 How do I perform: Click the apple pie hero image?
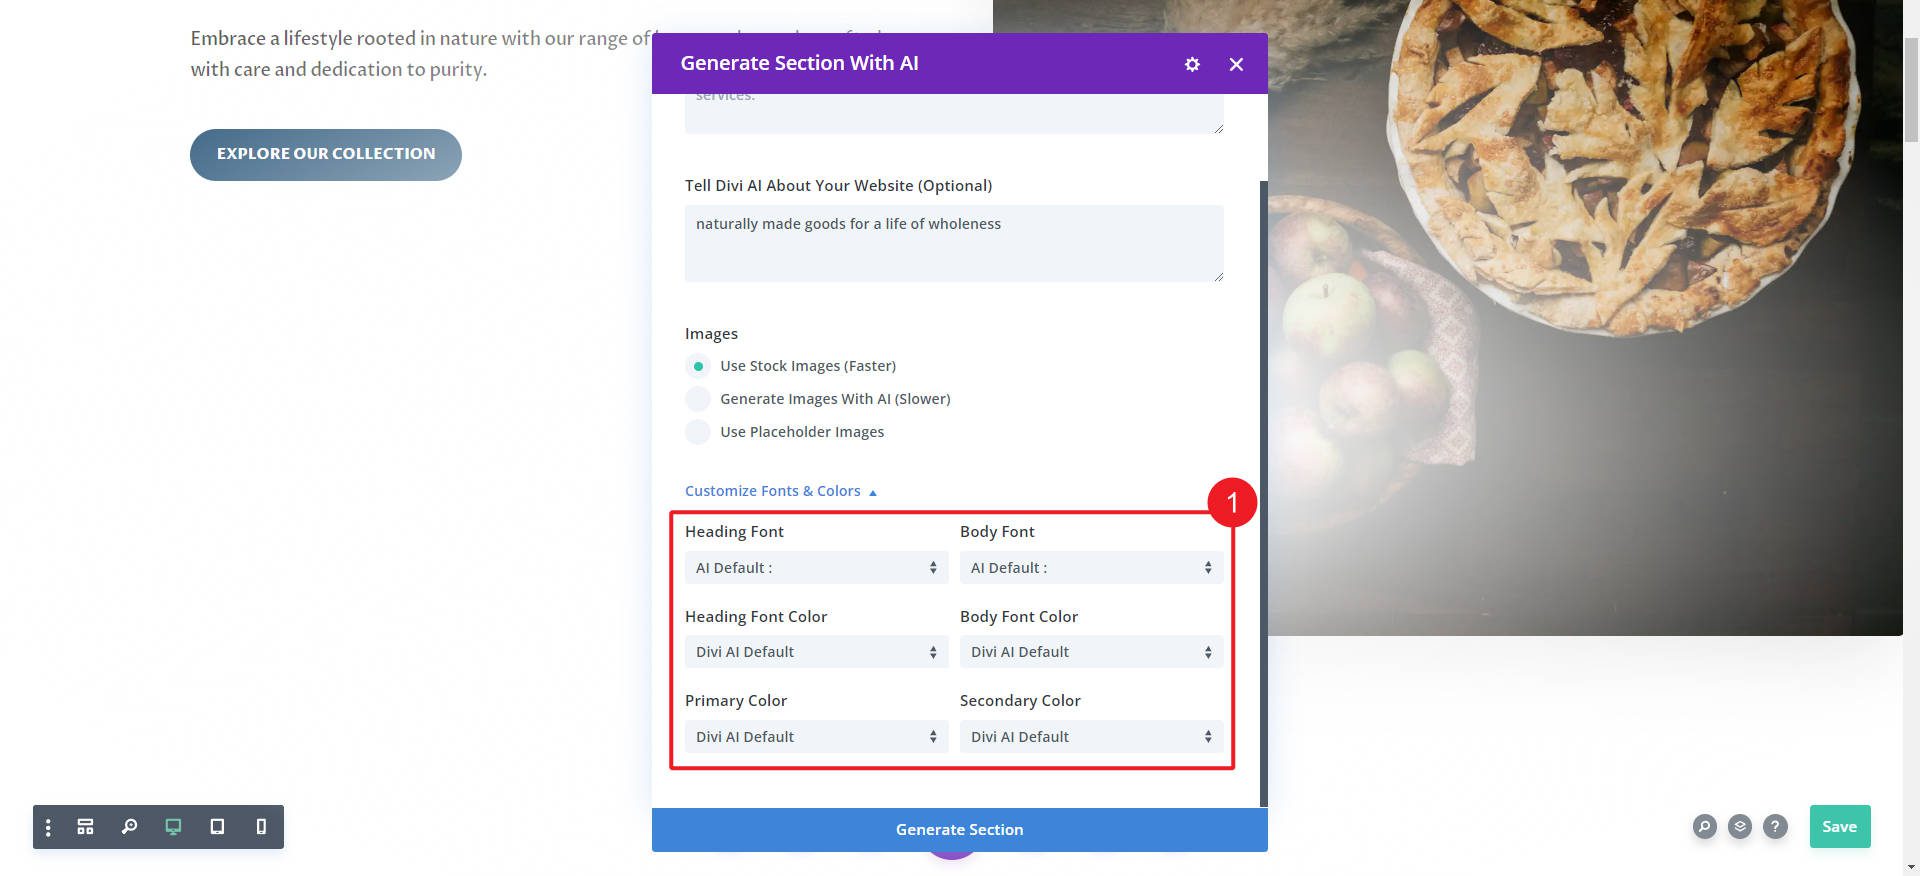(1585, 317)
